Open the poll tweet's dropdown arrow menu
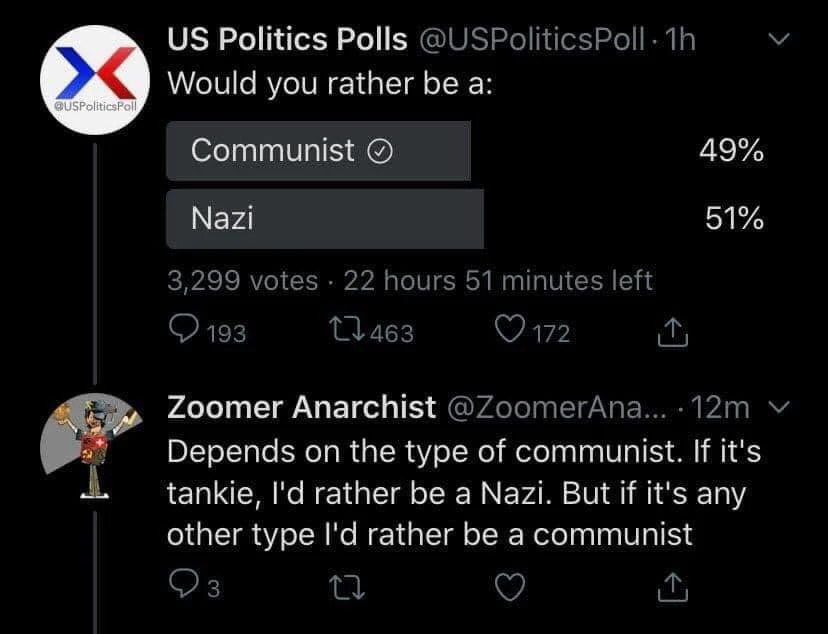The image size is (828, 634). pyautogui.click(x=783, y=40)
